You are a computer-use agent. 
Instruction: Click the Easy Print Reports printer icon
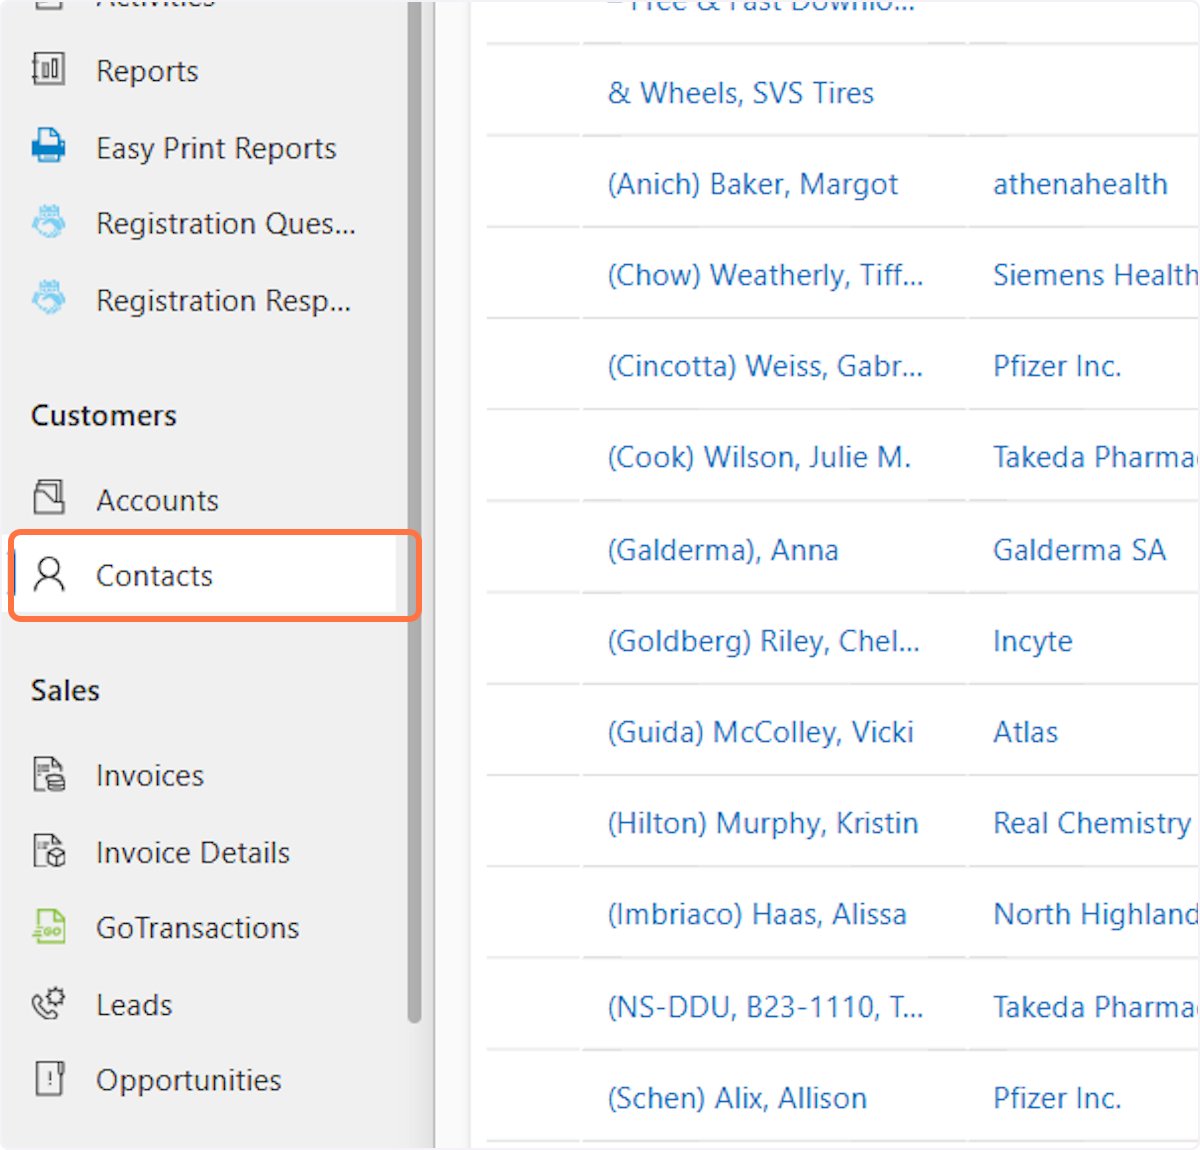coord(48,146)
